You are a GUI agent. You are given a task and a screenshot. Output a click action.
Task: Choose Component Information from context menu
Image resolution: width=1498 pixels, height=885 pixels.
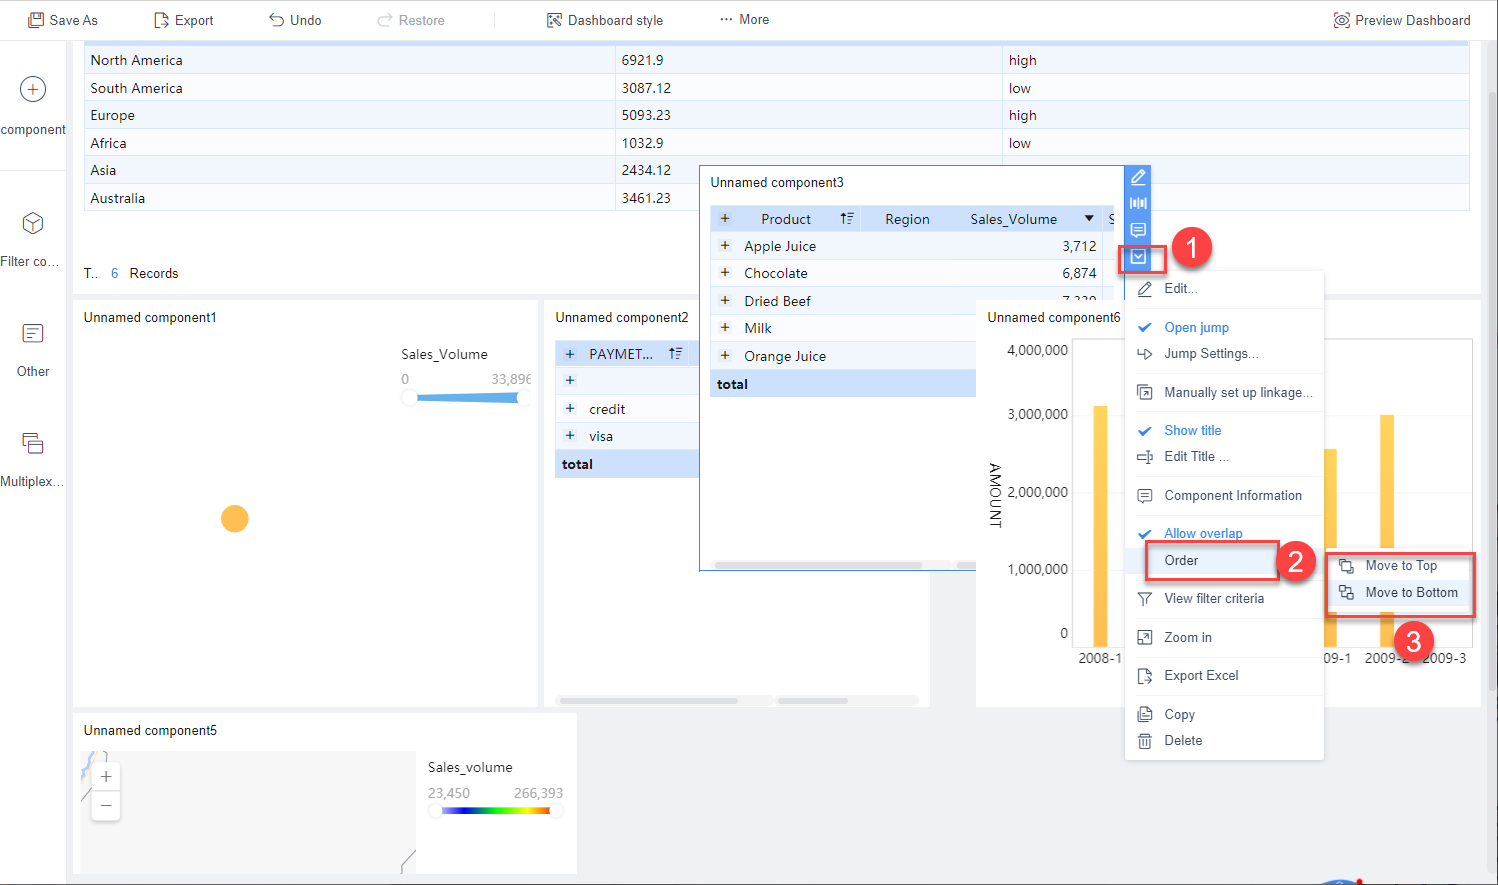pyautogui.click(x=1233, y=495)
